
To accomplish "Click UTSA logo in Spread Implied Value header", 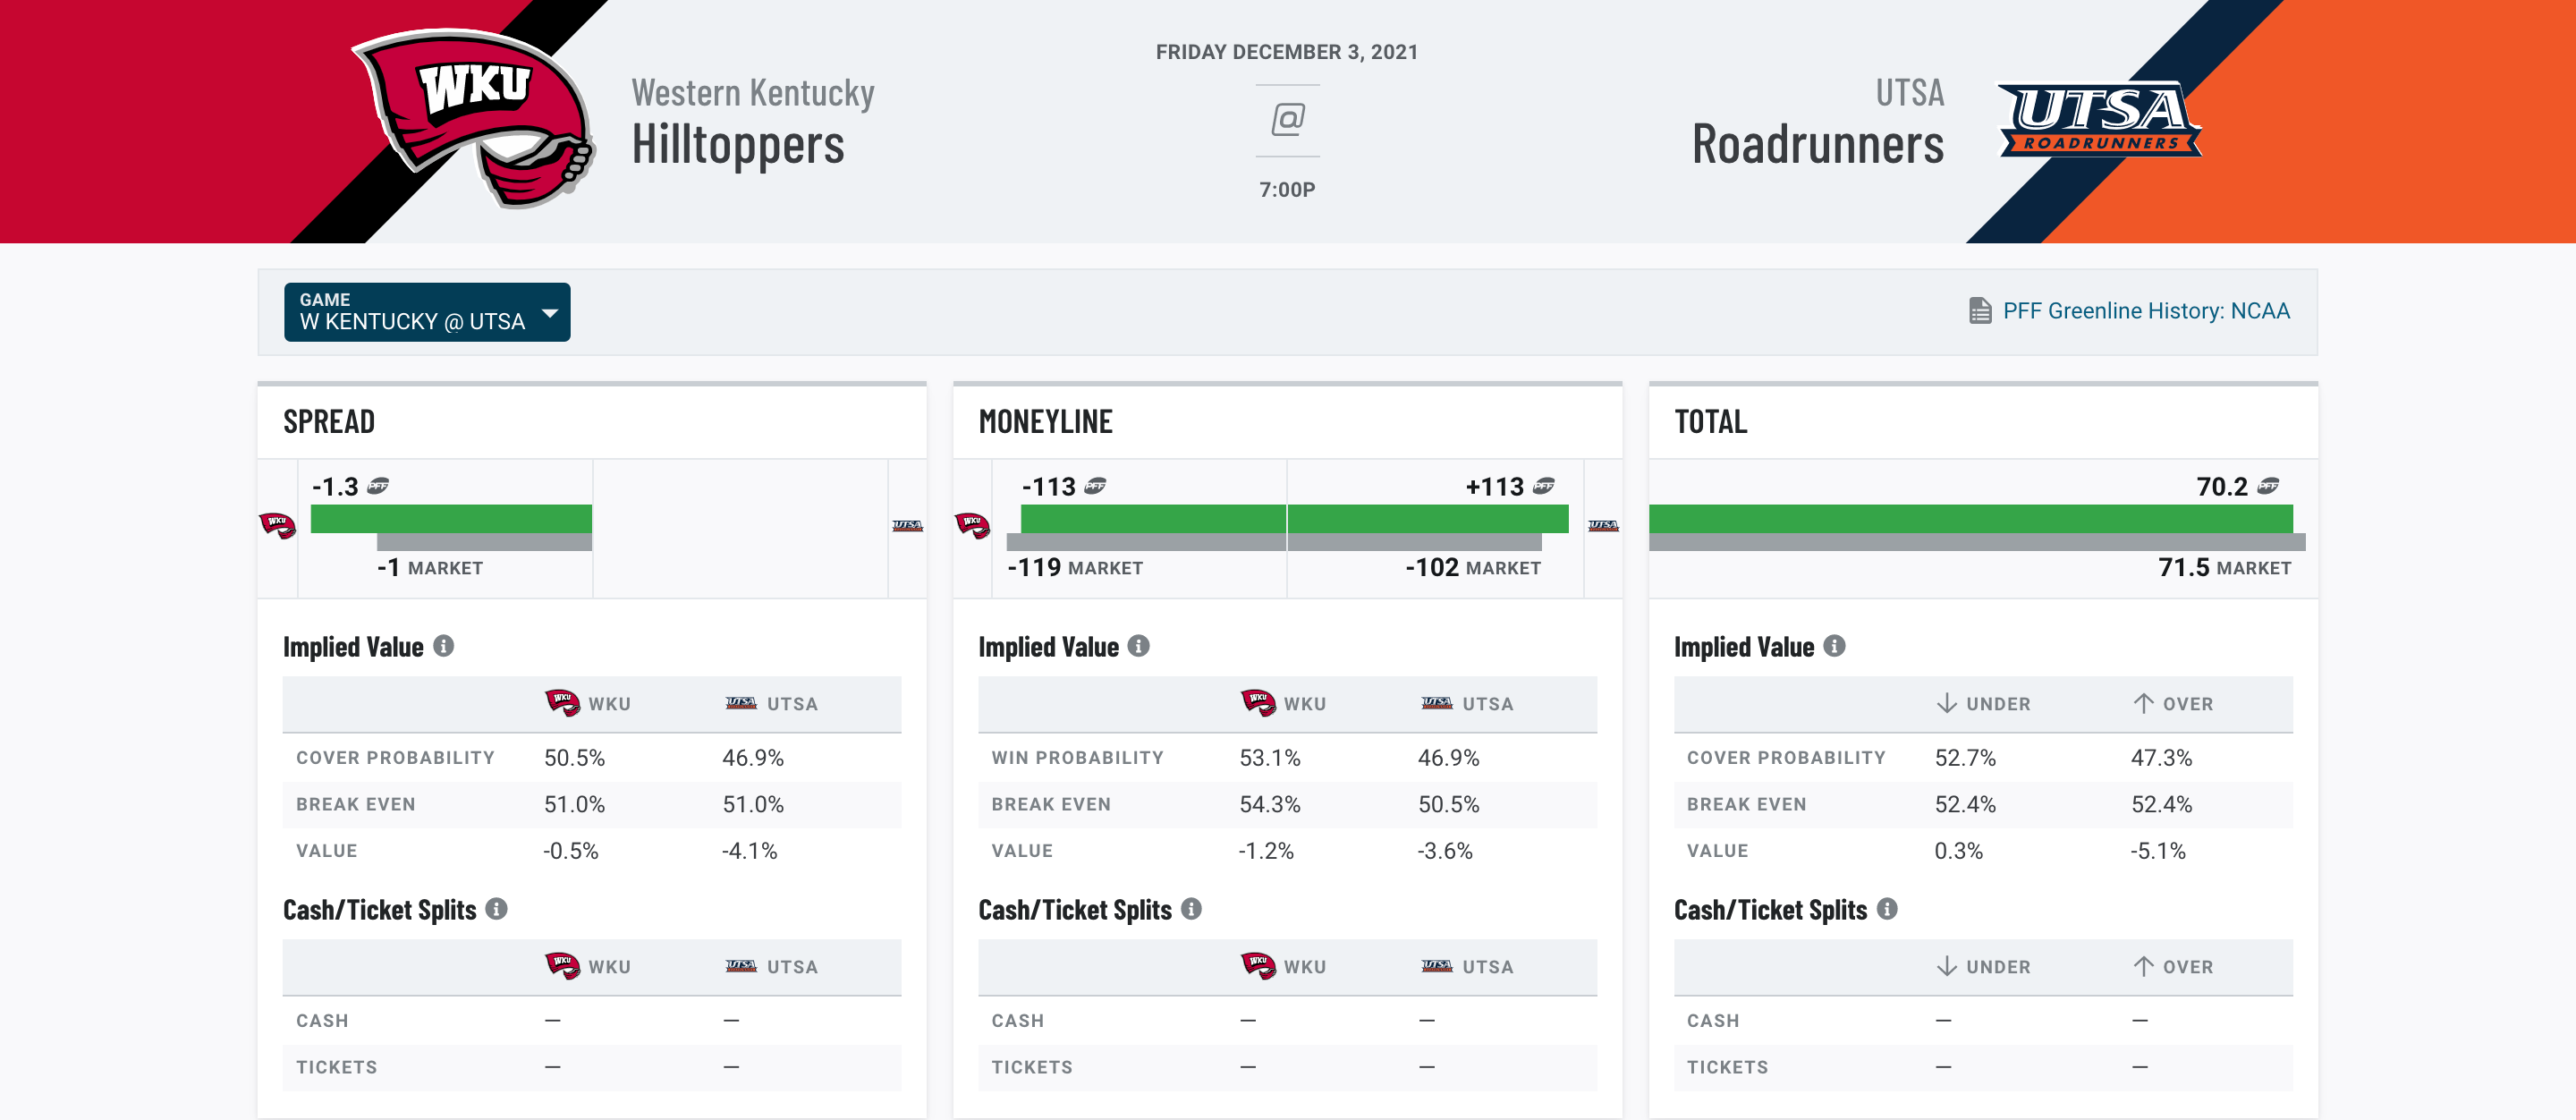I will 741,703.
